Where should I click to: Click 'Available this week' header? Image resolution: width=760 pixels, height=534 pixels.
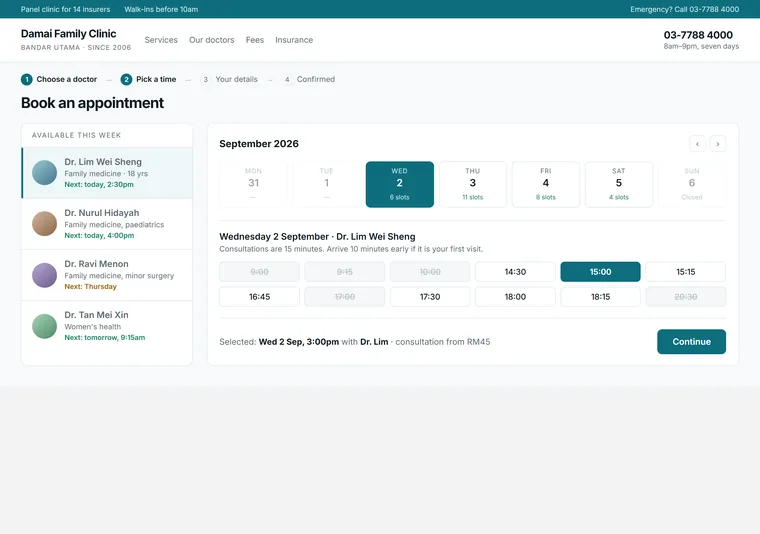point(77,135)
